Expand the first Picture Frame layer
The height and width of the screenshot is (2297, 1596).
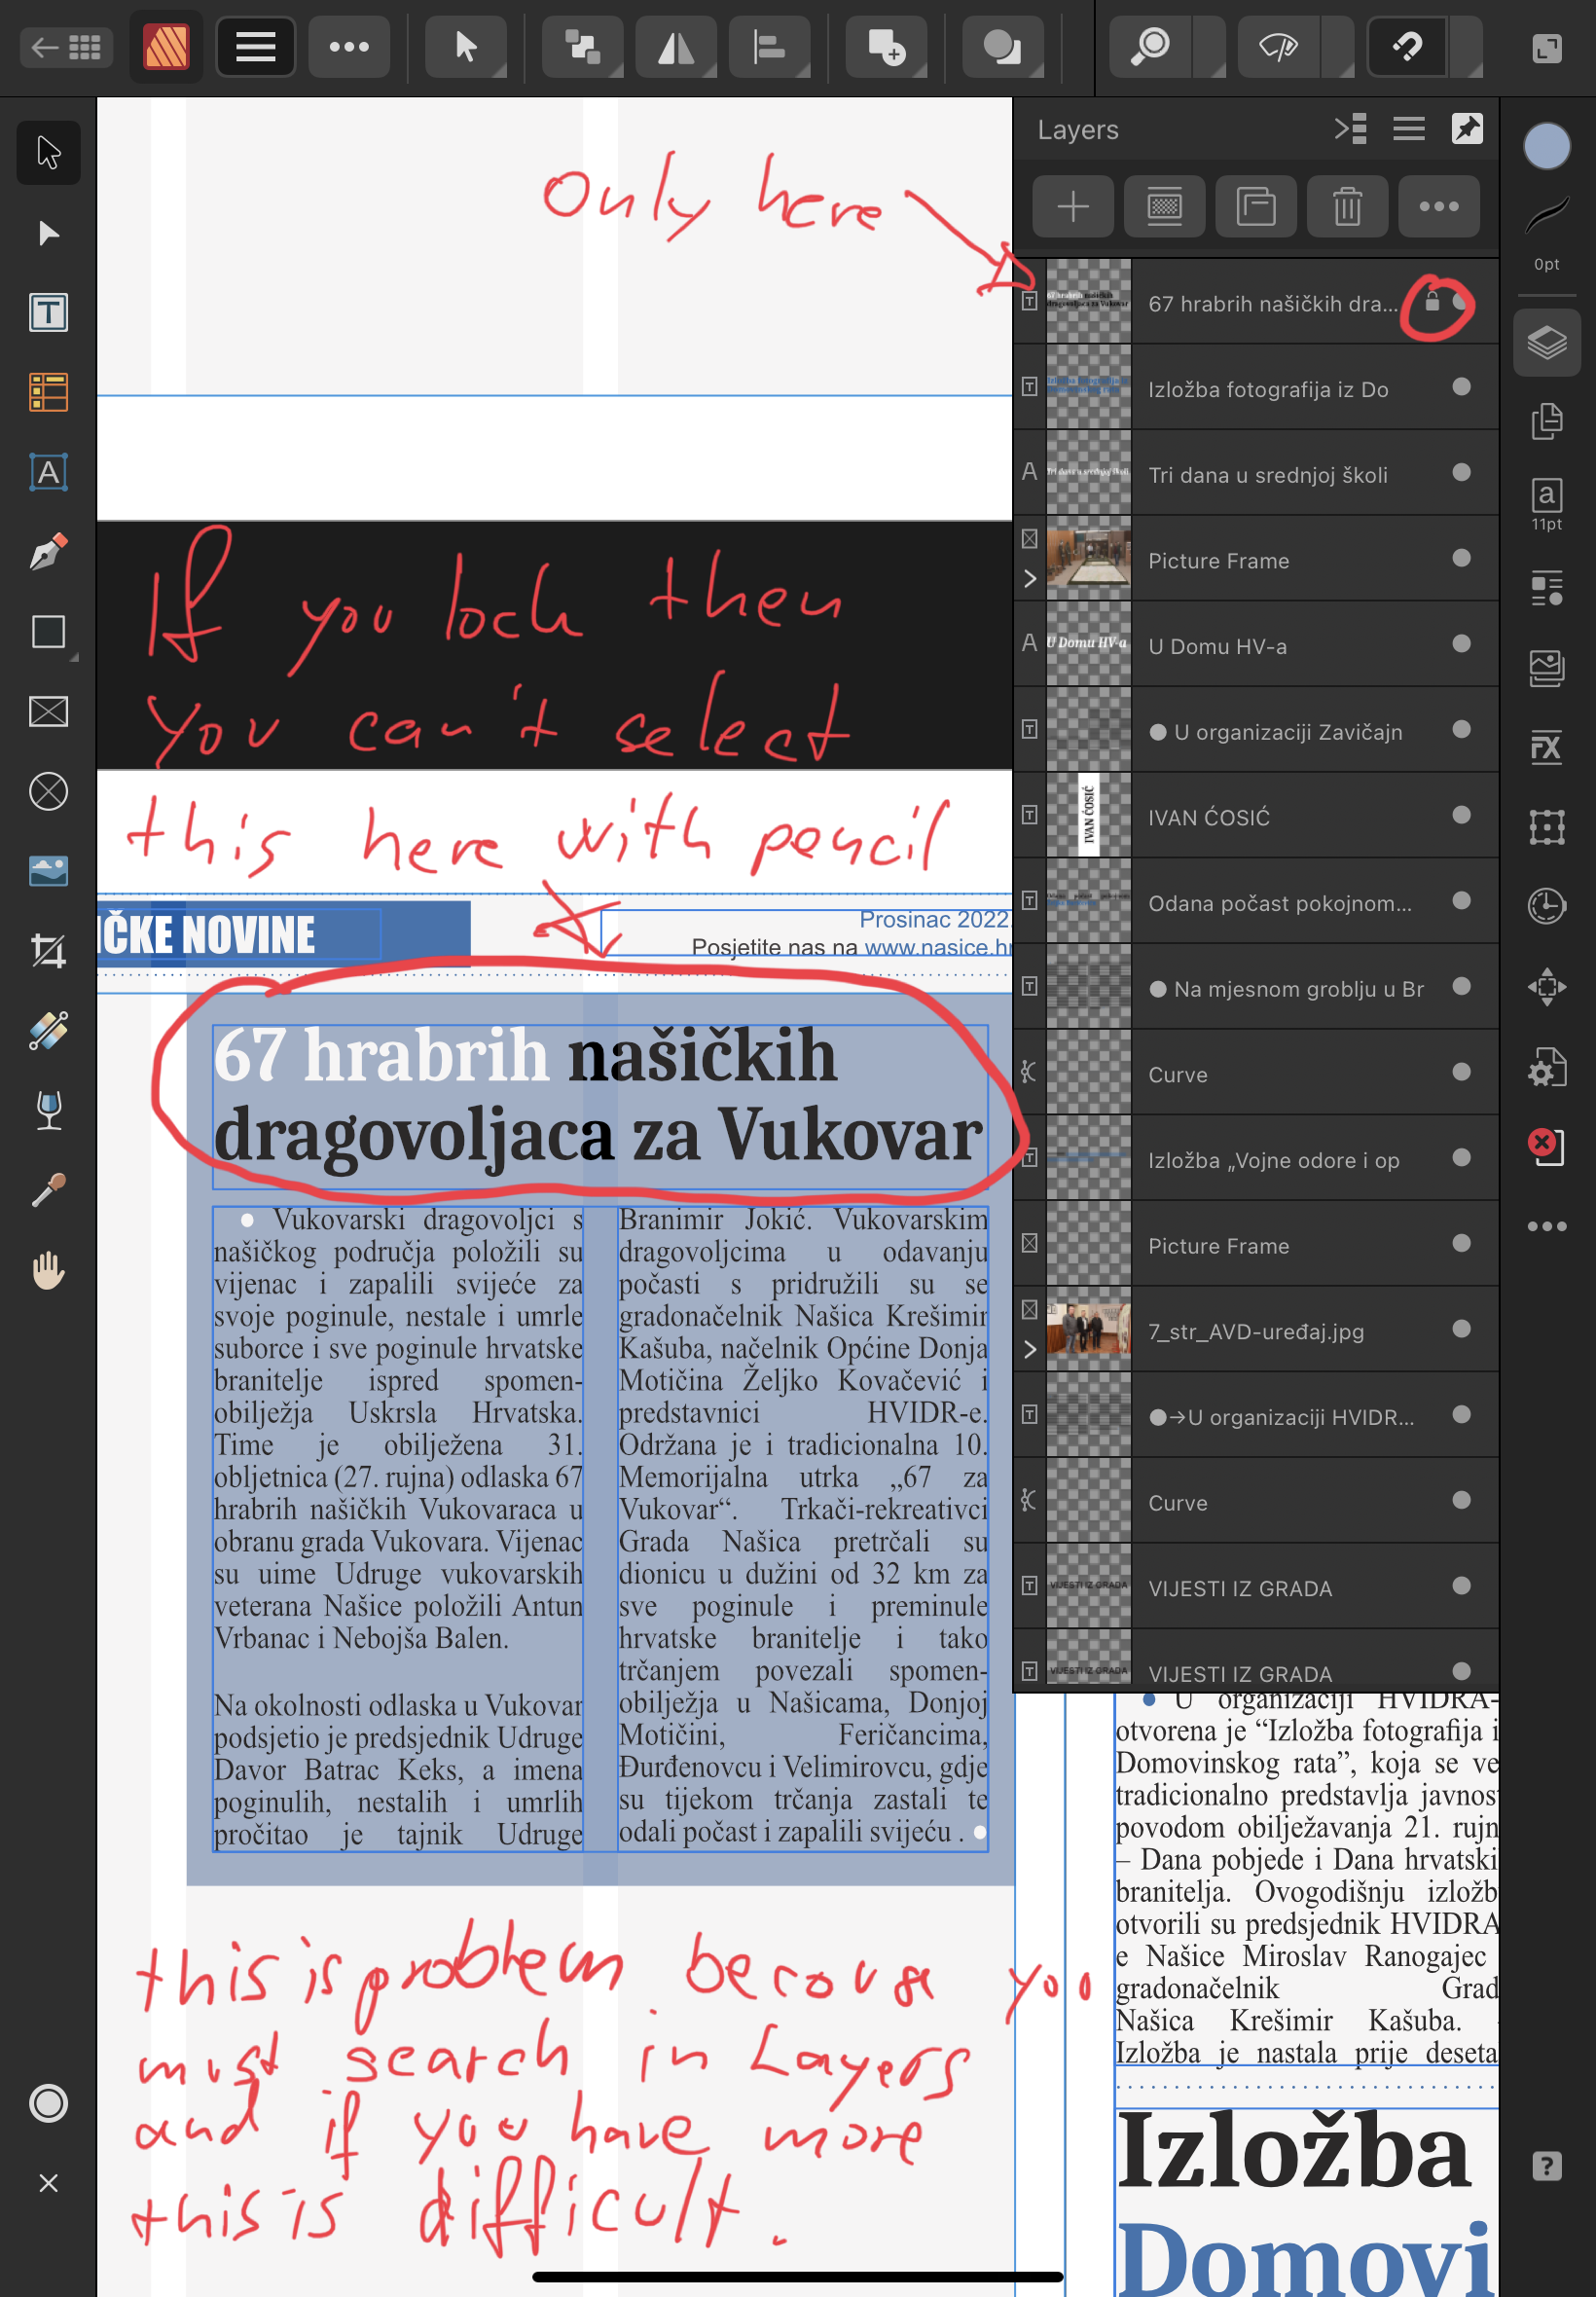(1030, 579)
